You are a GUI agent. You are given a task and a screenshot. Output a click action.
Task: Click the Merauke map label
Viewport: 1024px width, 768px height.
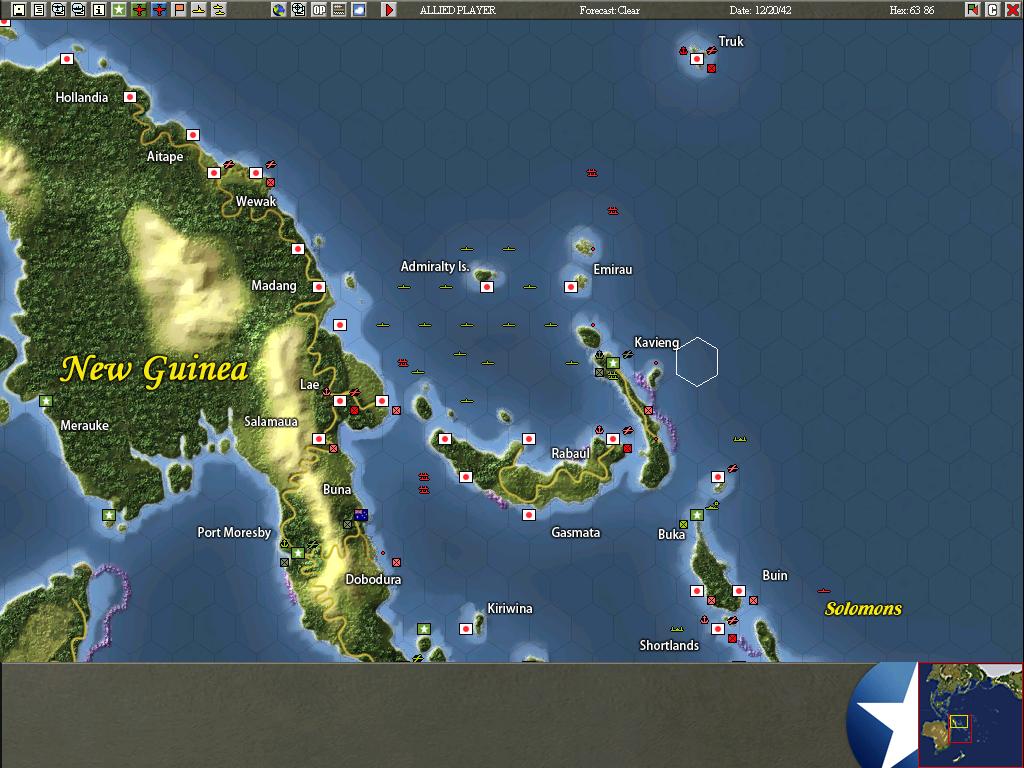pyautogui.click(x=84, y=425)
